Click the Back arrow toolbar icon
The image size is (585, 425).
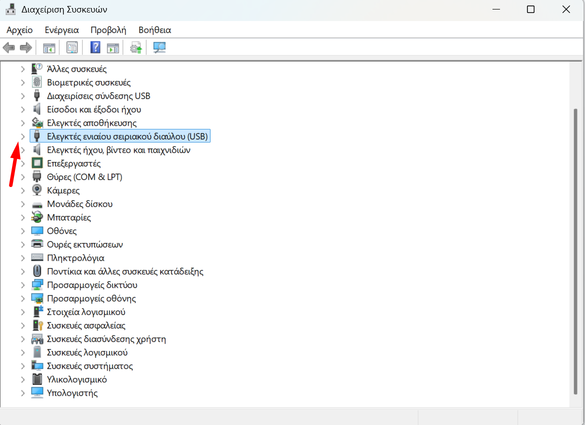(x=9, y=47)
